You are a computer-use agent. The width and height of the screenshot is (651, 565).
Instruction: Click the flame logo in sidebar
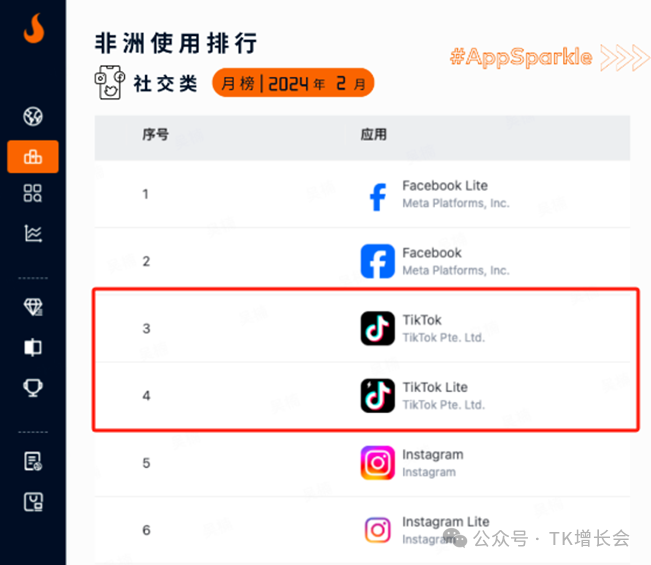point(34,28)
